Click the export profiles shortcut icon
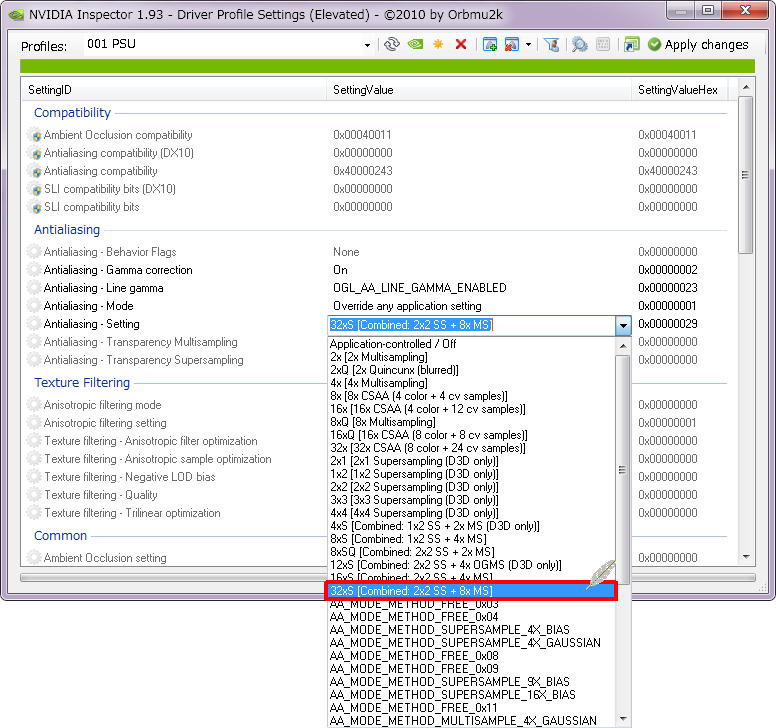The image size is (776, 728). pos(631,45)
